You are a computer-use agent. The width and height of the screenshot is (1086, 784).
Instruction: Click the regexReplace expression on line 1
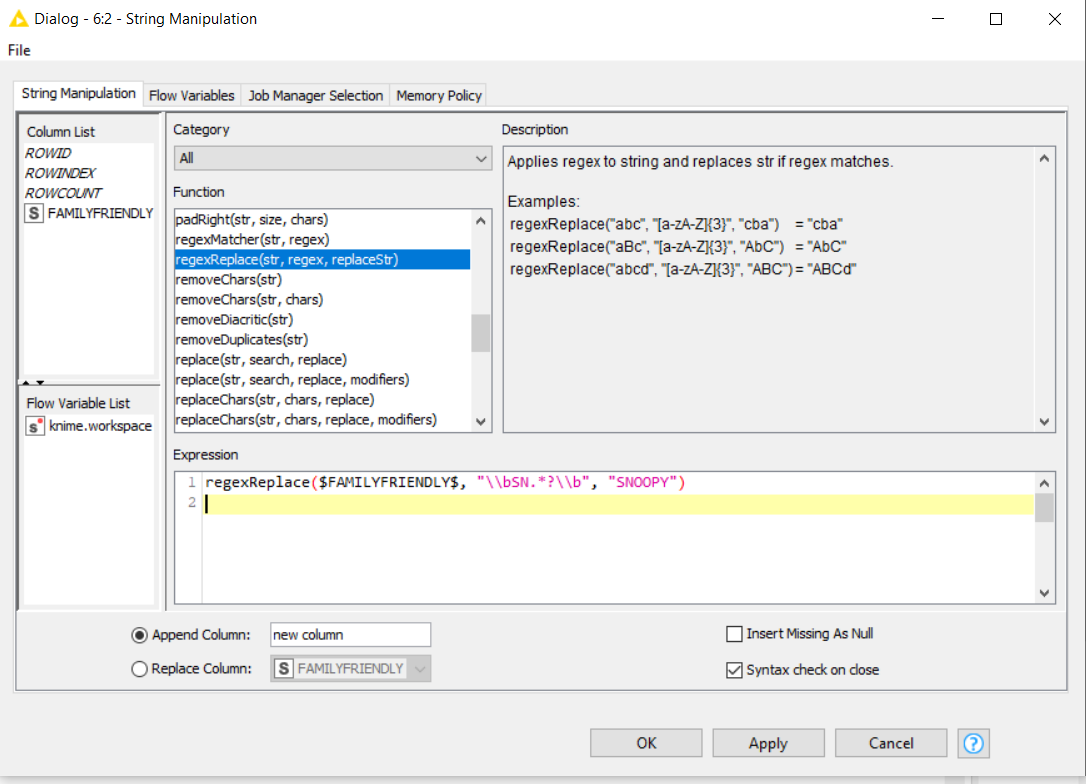pyautogui.click(x=445, y=483)
